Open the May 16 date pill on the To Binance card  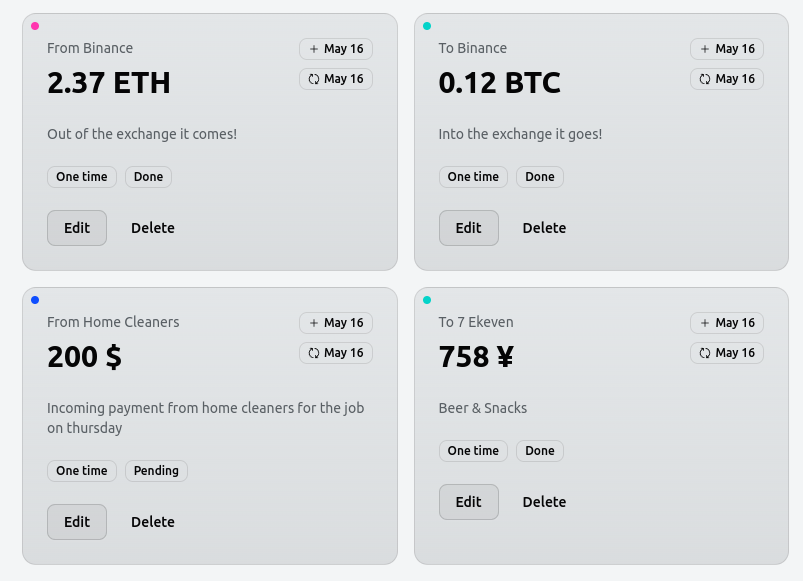point(727,49)
